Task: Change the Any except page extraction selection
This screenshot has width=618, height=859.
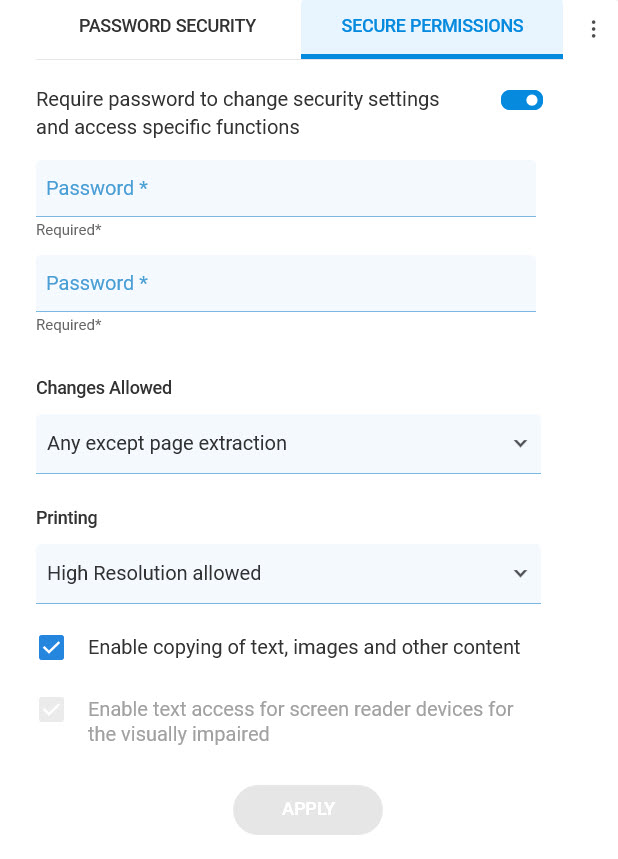Action: click(288, 443)
